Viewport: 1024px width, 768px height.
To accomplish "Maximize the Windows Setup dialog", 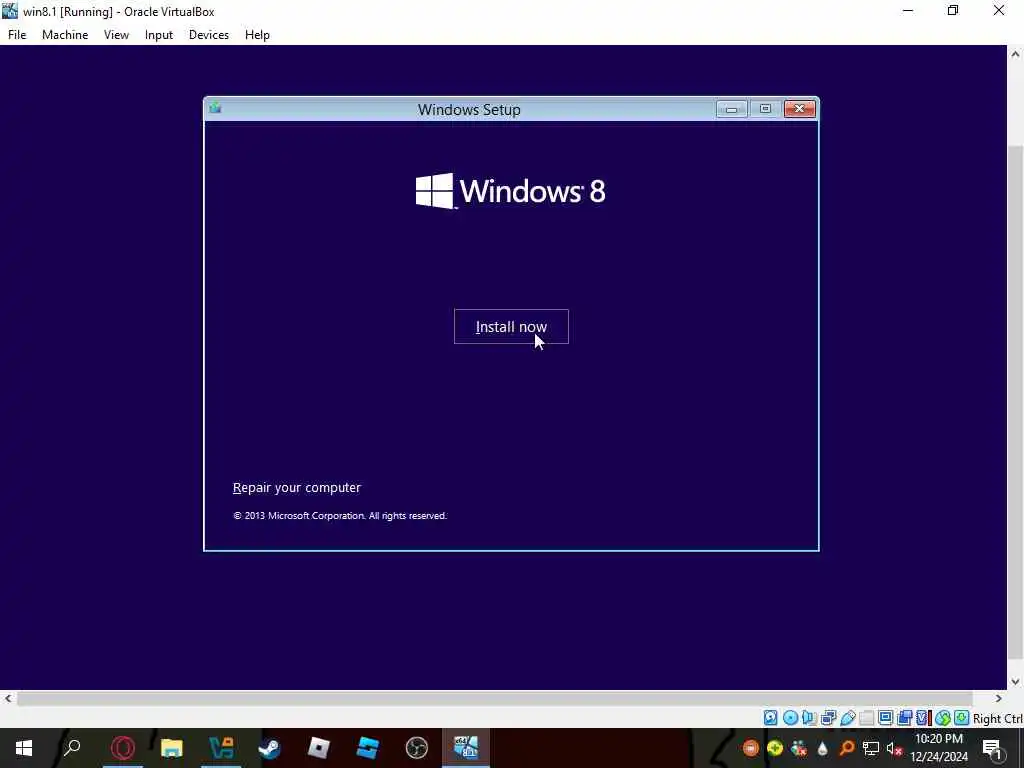I will click(x=765, y=109).
